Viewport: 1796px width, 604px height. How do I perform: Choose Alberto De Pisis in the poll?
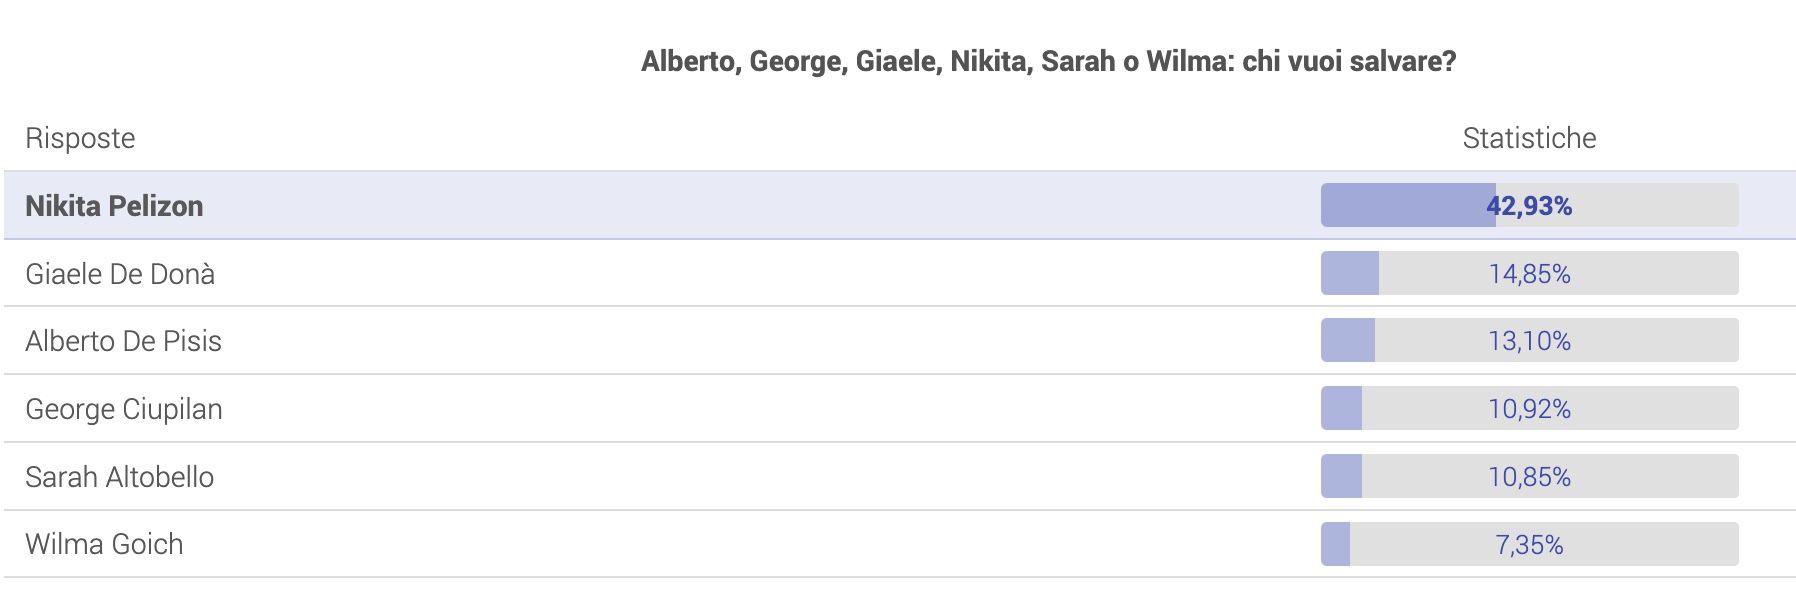900,341
